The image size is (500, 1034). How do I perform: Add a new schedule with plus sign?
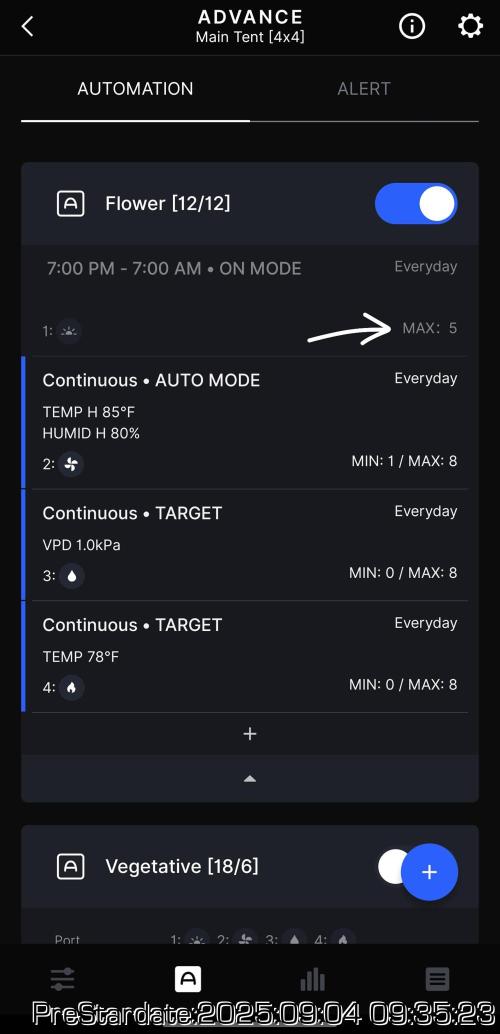249,734
